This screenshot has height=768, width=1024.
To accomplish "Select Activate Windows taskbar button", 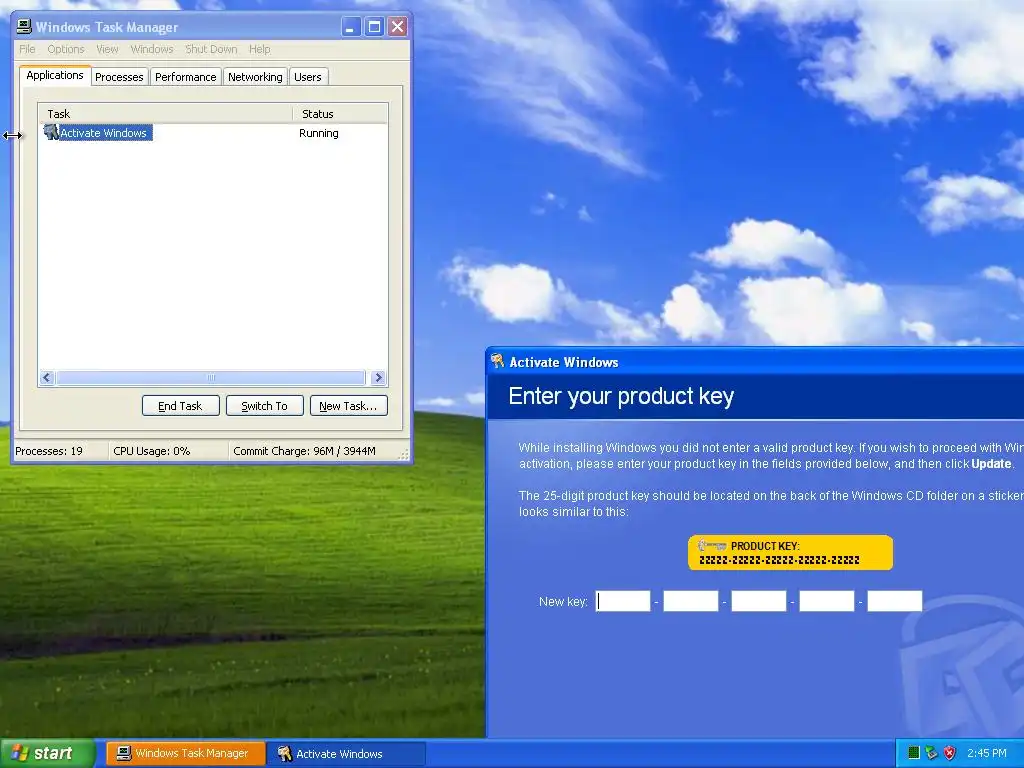I will click(x=347, y=753).
